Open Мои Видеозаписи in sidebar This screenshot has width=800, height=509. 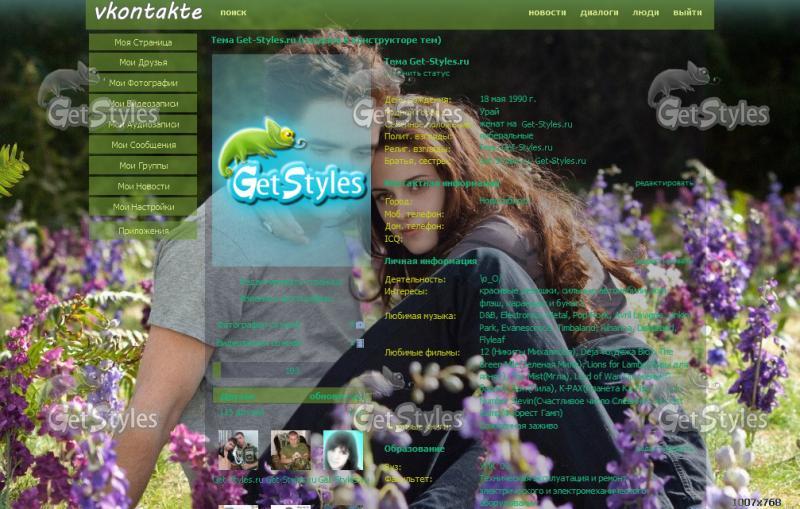(x=143, y=104)
